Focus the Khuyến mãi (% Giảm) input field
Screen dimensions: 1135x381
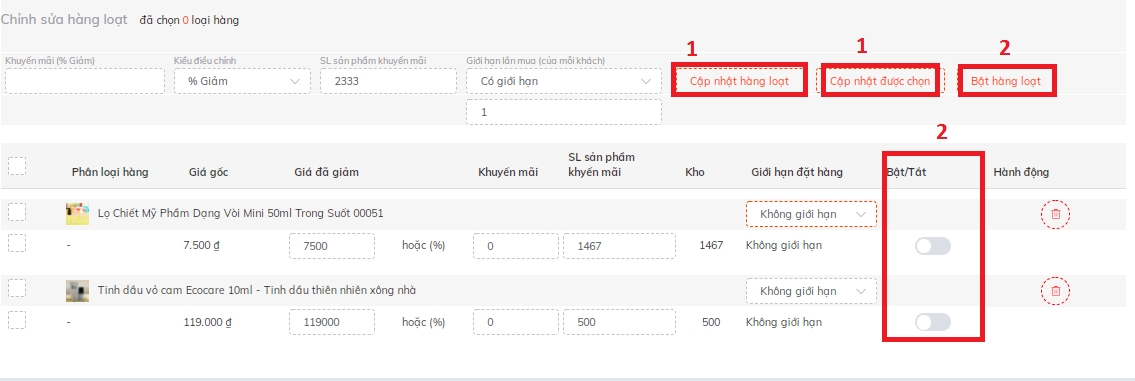(85, 81)
